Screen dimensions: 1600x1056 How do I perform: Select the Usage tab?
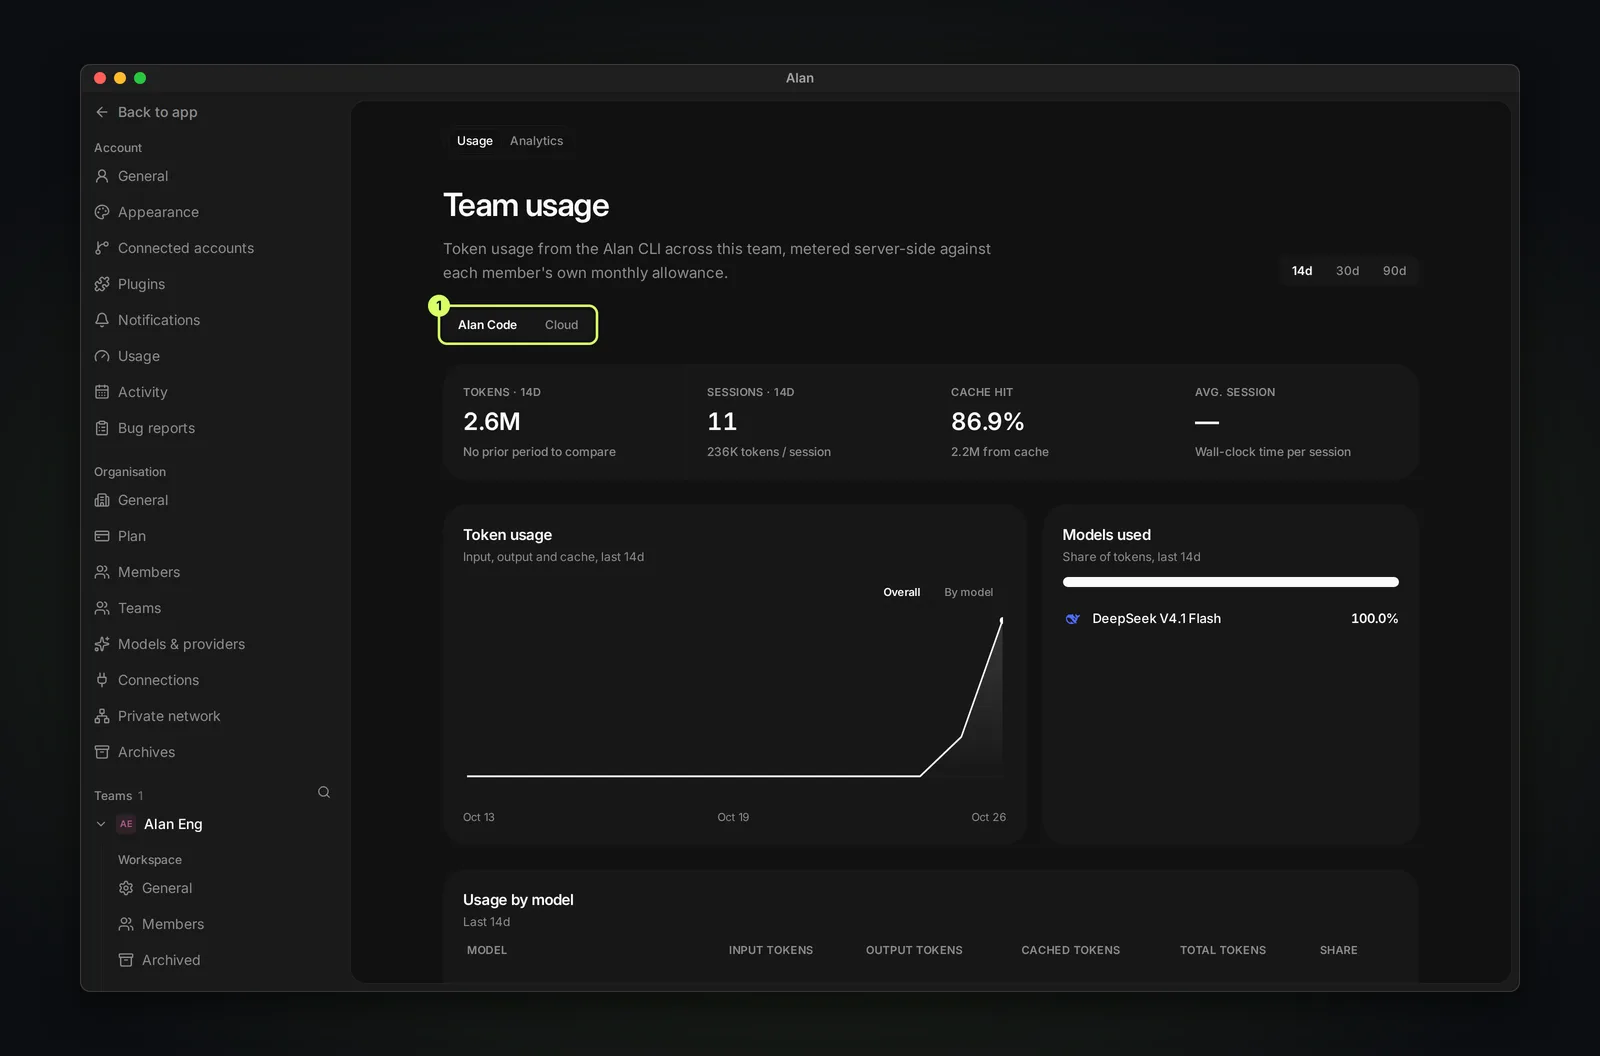(x=475, y=141)
